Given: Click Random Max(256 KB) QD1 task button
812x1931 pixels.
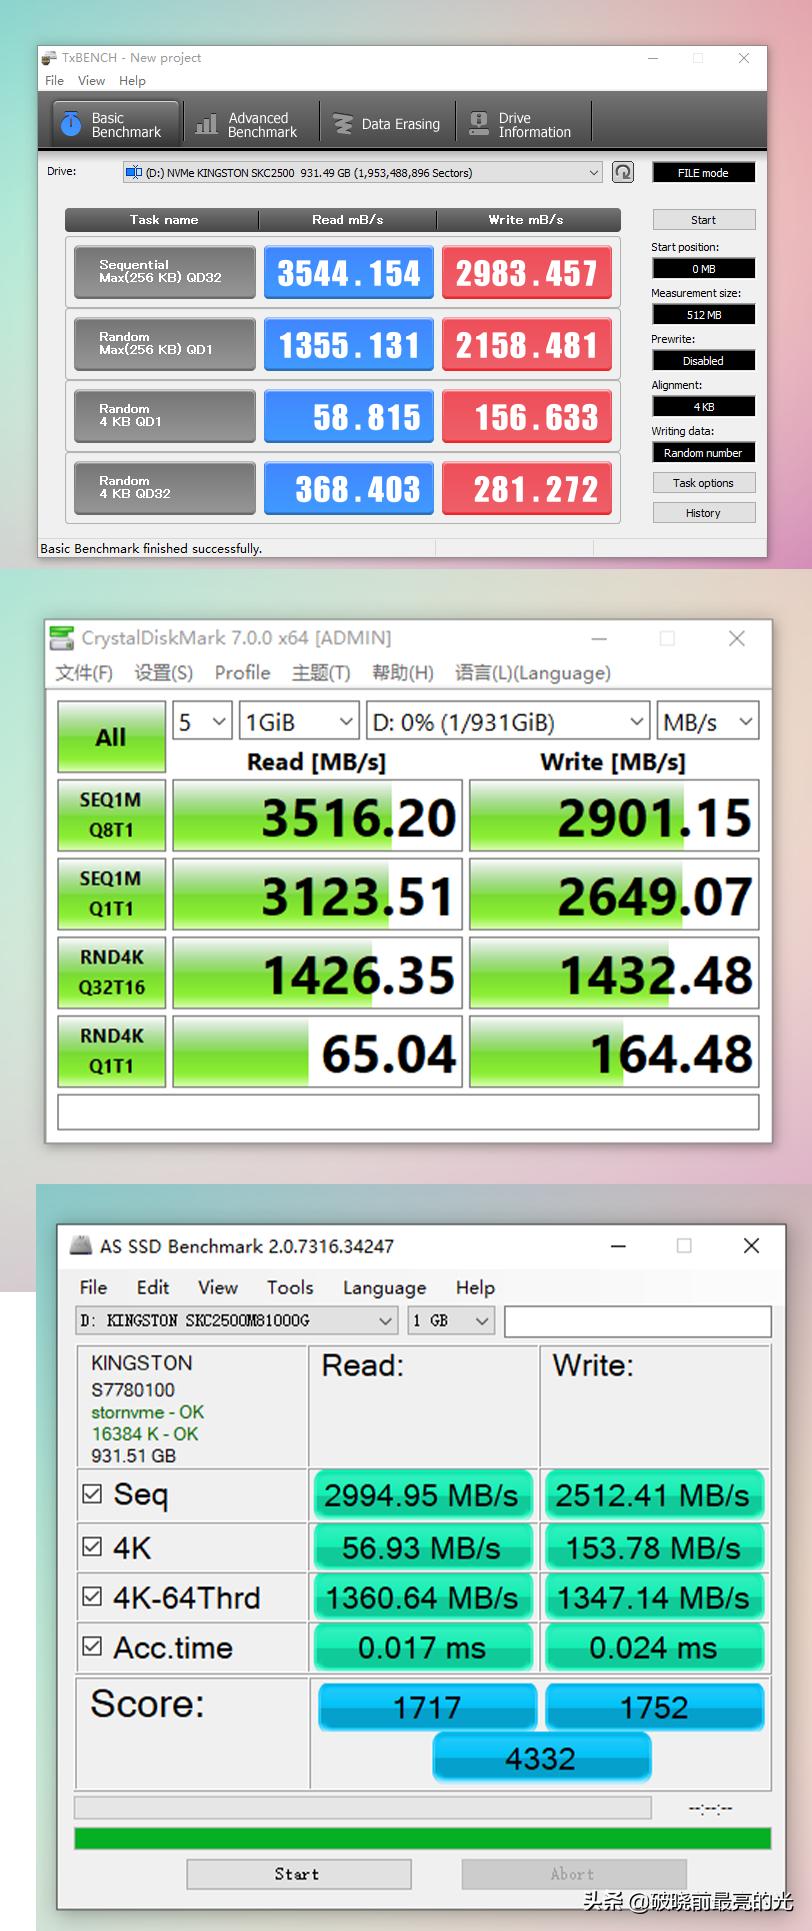Looking at the screenshot, I should click(x=165, y=344).
